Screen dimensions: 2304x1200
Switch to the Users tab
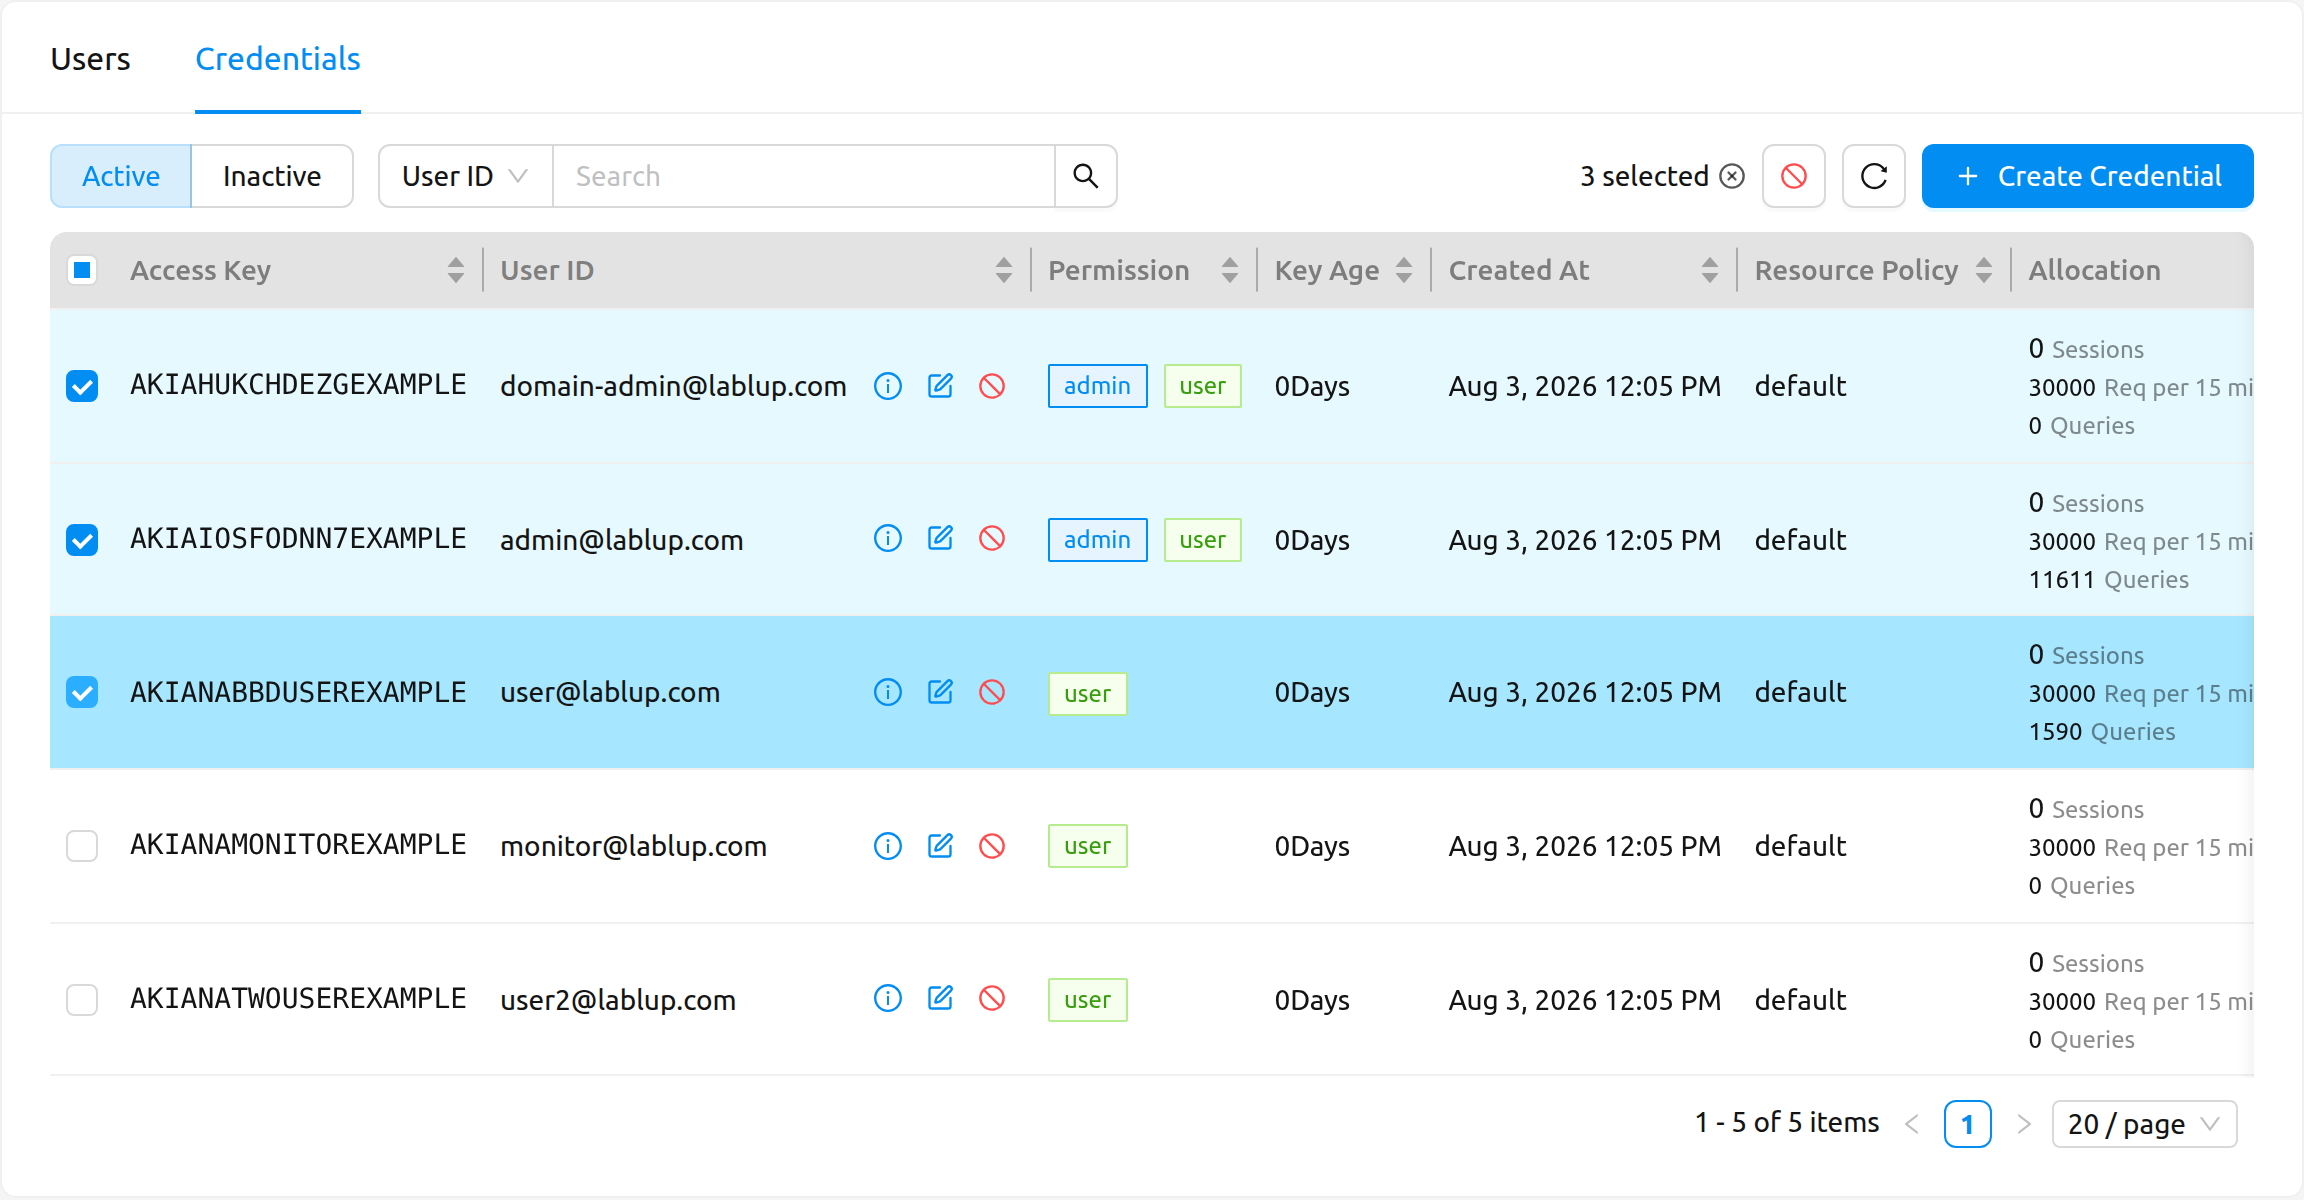pos(90,59)
